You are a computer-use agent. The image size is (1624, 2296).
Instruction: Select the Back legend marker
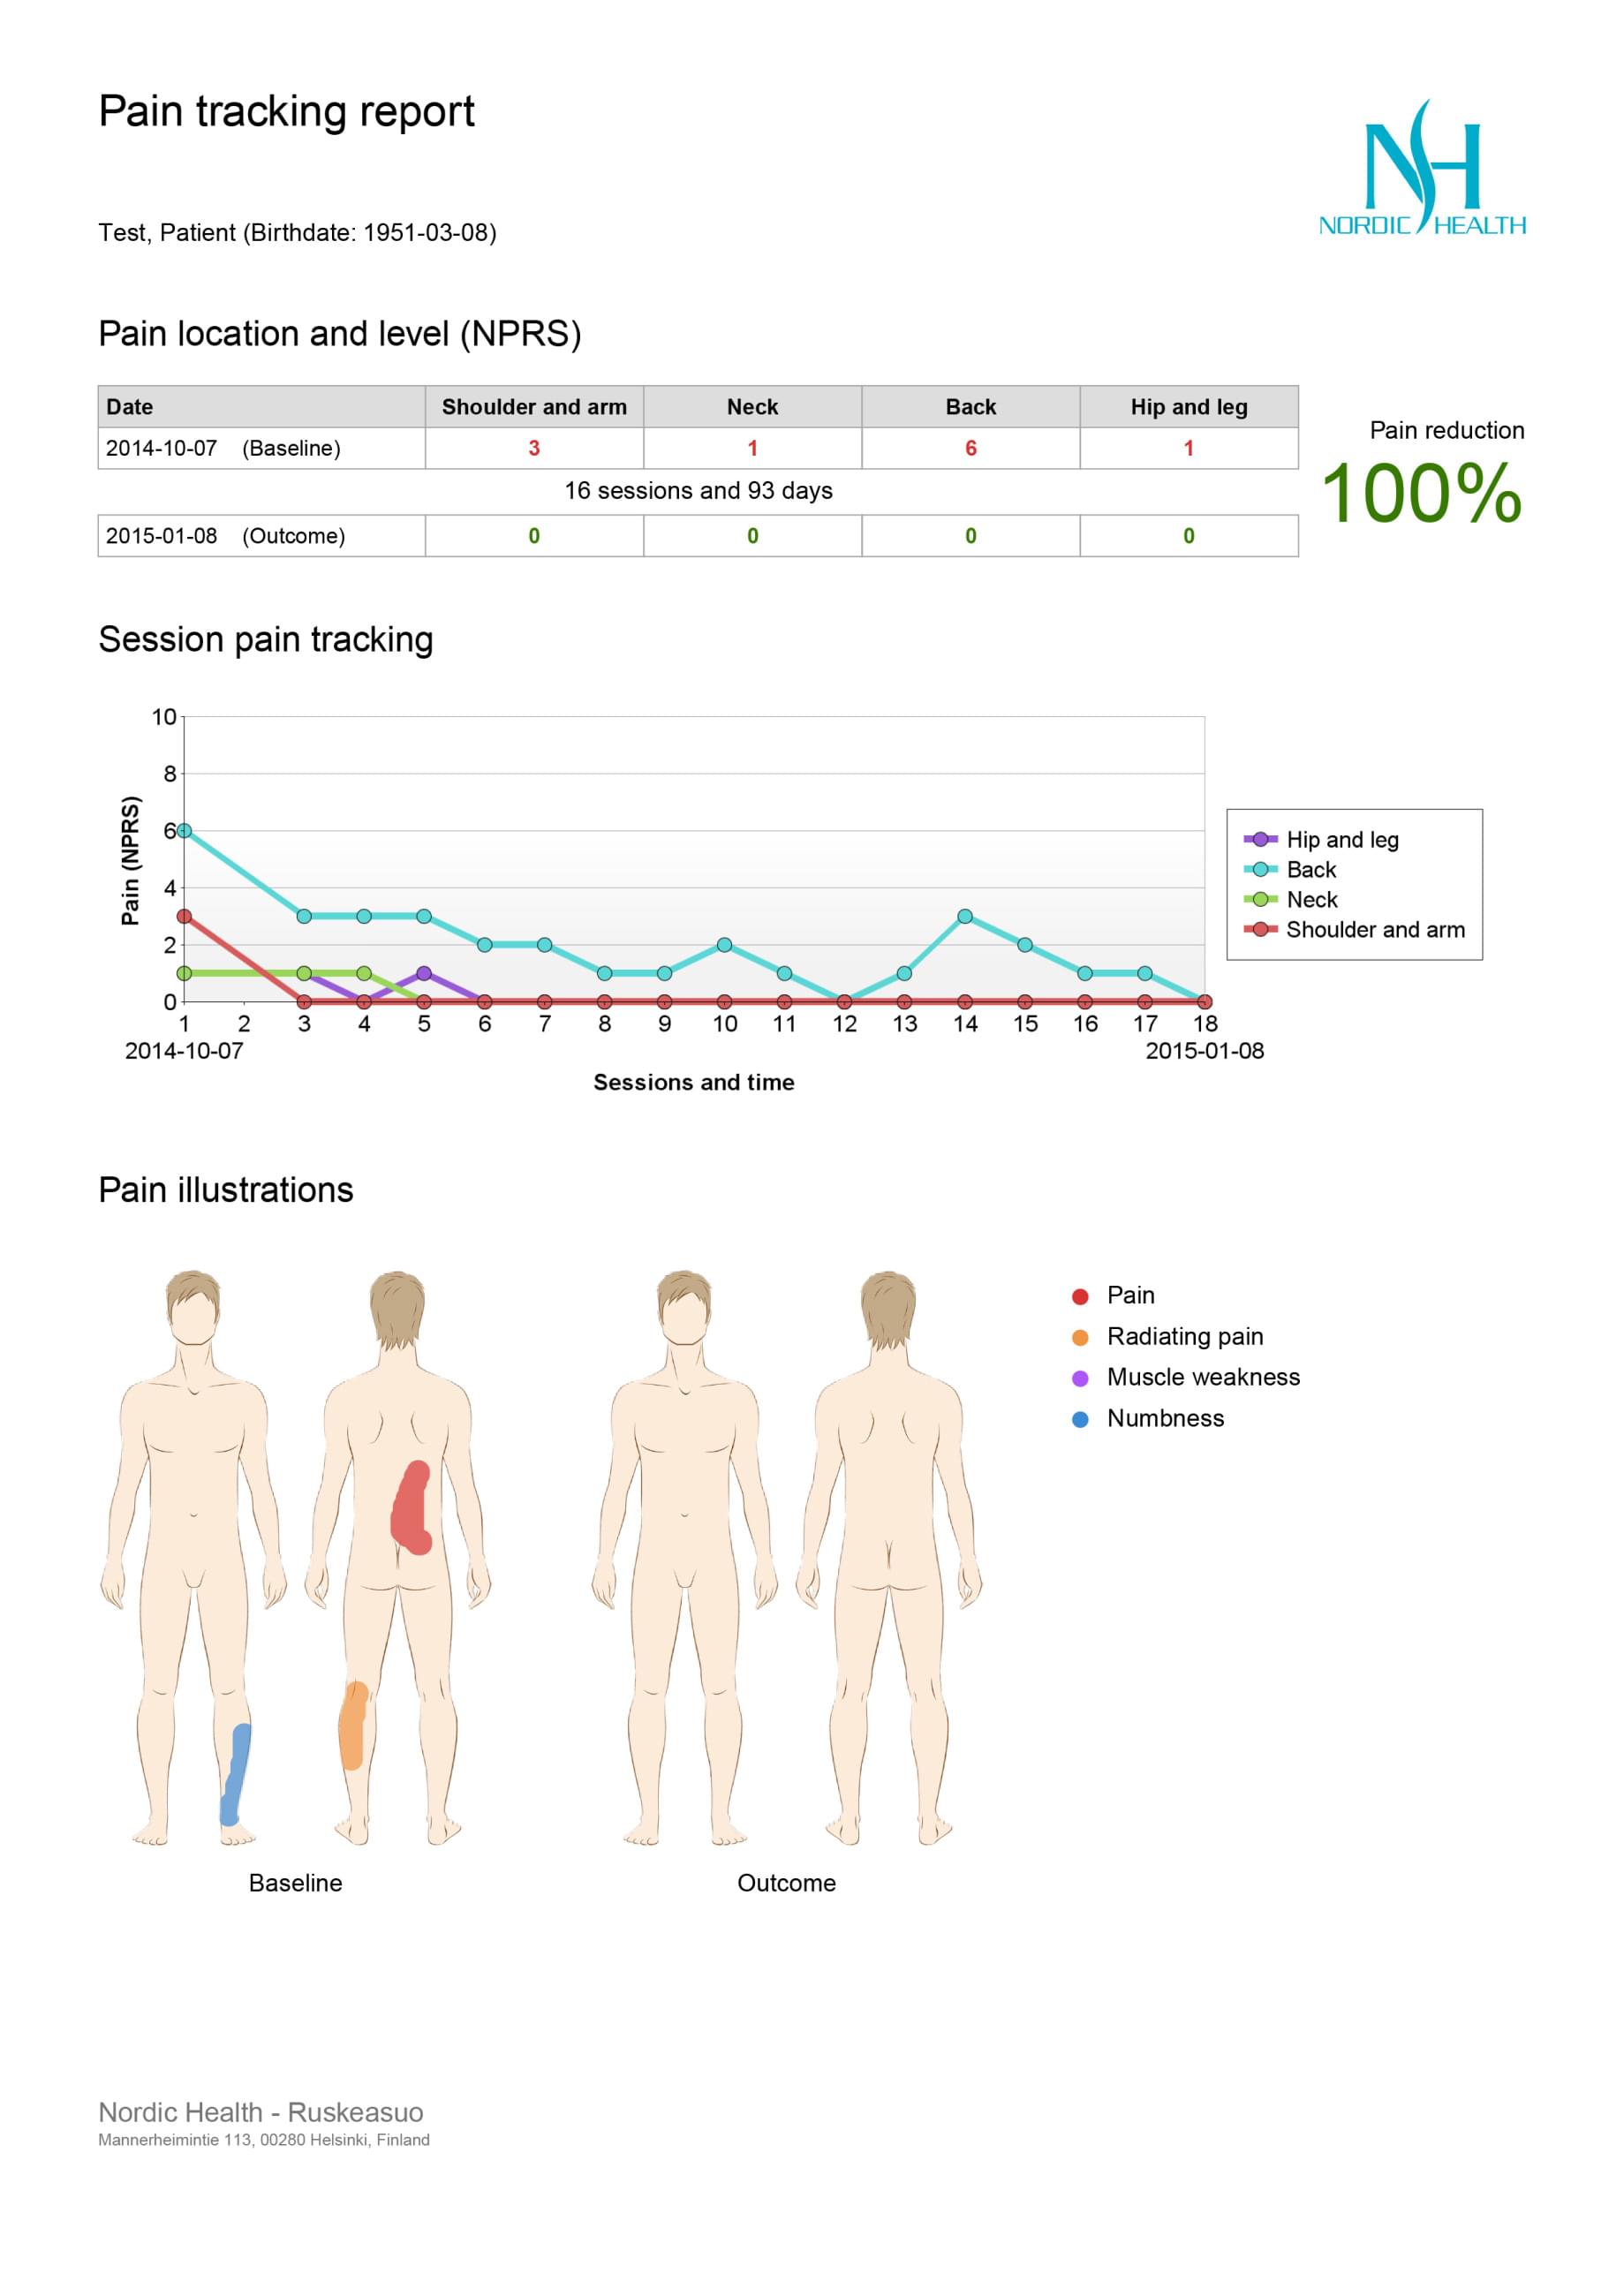(x=1260, y=869)
